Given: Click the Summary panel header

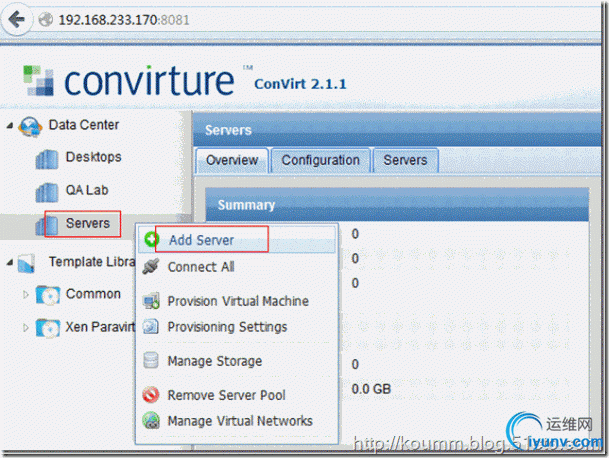Looking at the screenshot, I should click(x=397, y=205).
